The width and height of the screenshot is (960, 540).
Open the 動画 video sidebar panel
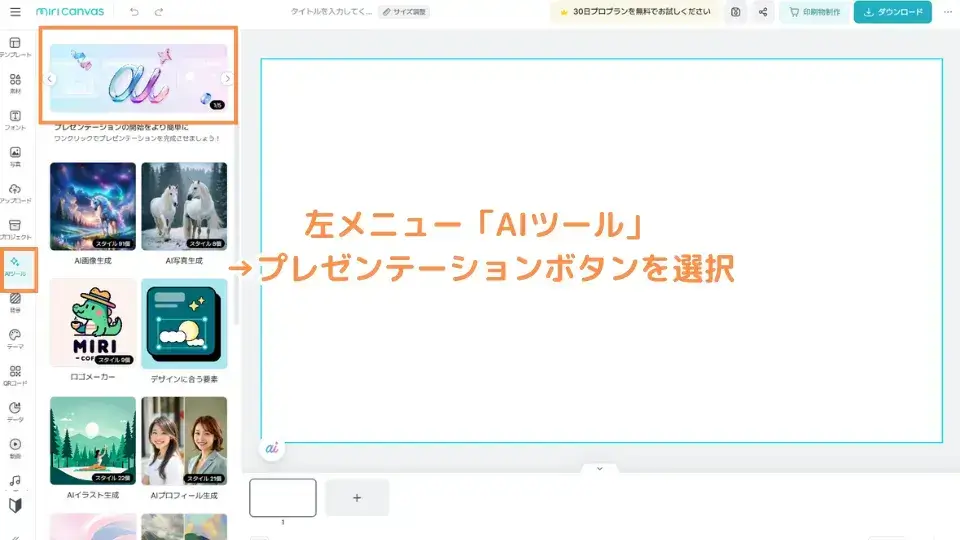tap(15, 449)
